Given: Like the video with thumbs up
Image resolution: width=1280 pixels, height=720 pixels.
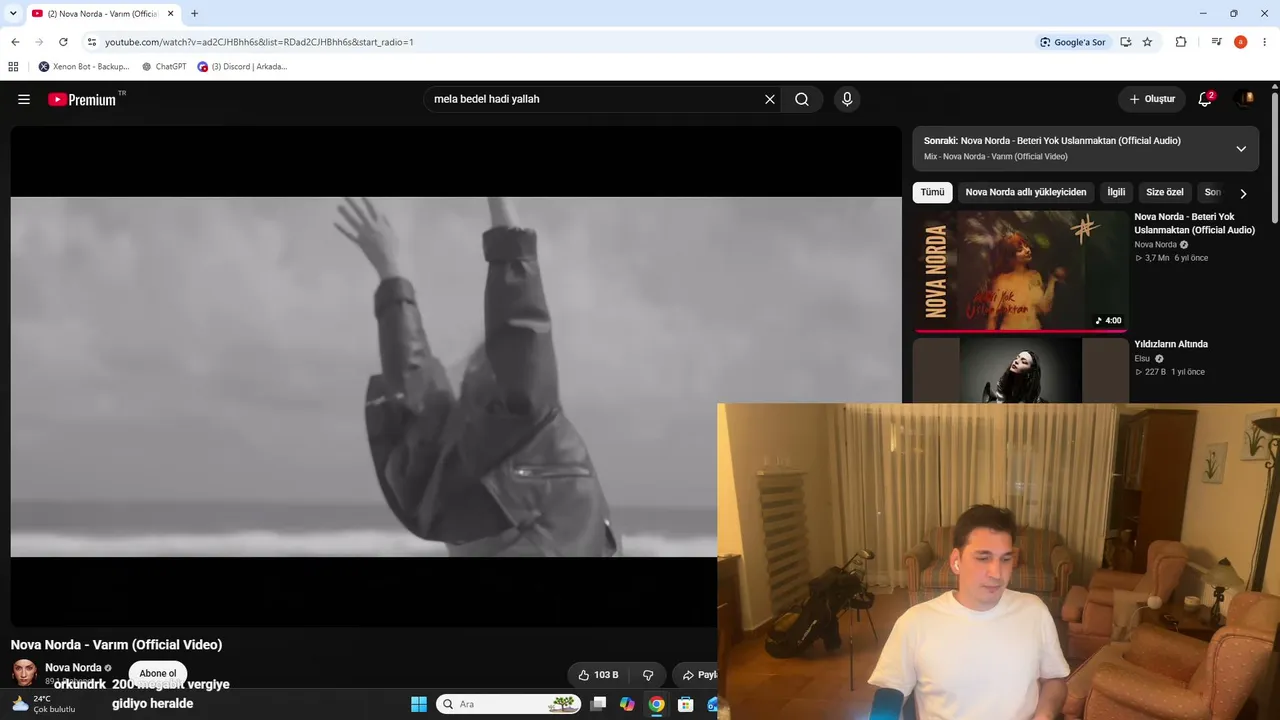Looking at the screenshot, I should pyautogui.click(x=598, y=675).
